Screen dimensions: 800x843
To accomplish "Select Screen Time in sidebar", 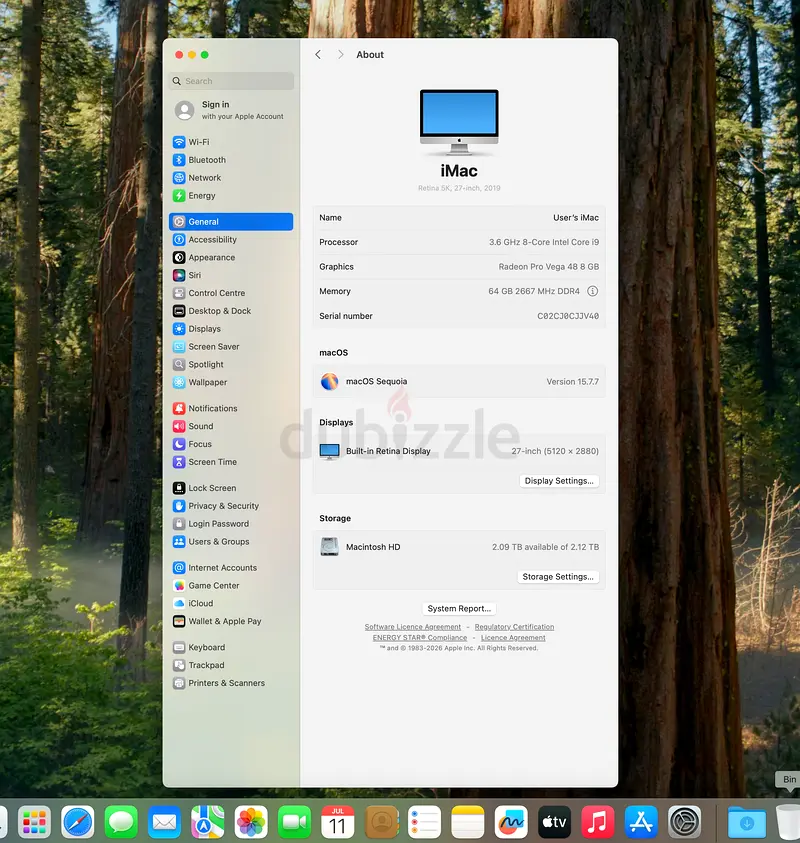I will click(231, 462).
